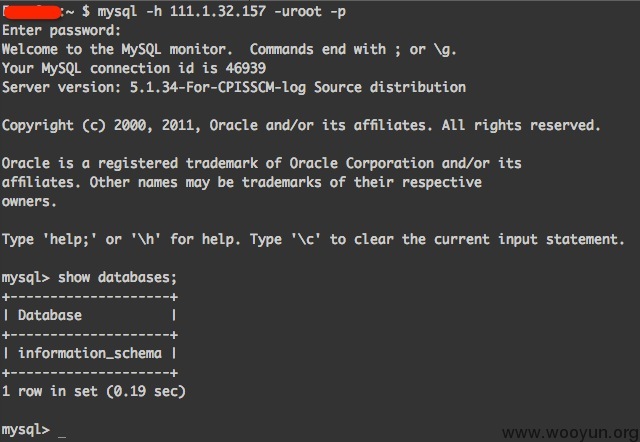Click the 1 row in set result line
This screenshot has height=442, width=640.
93,392
